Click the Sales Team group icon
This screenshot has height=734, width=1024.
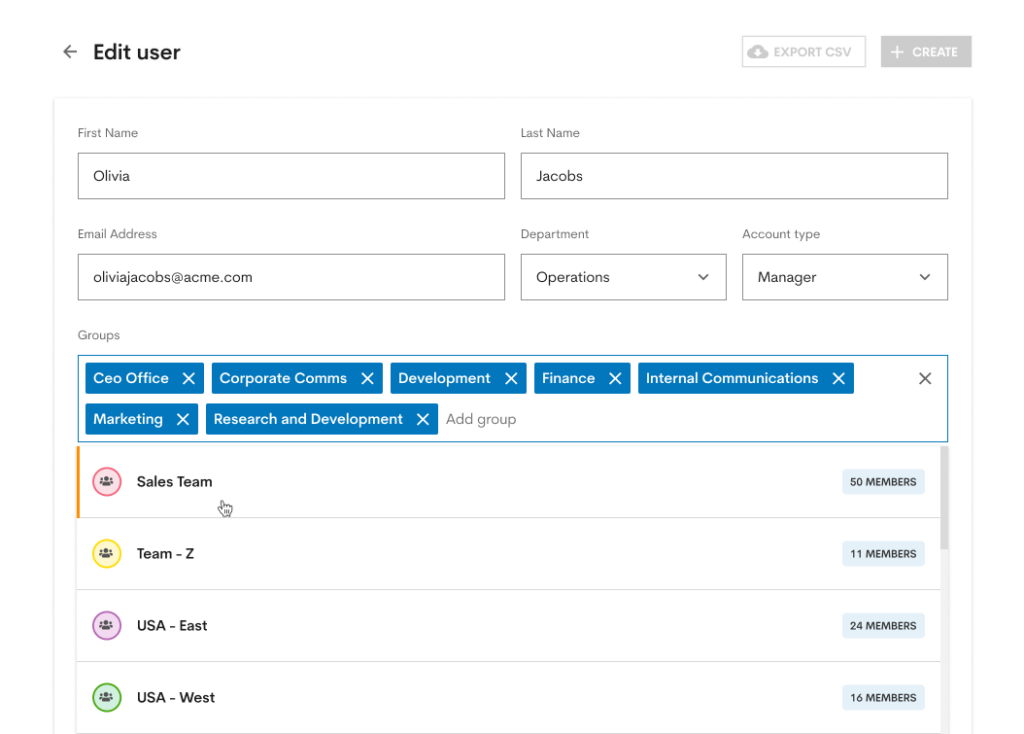106,481
